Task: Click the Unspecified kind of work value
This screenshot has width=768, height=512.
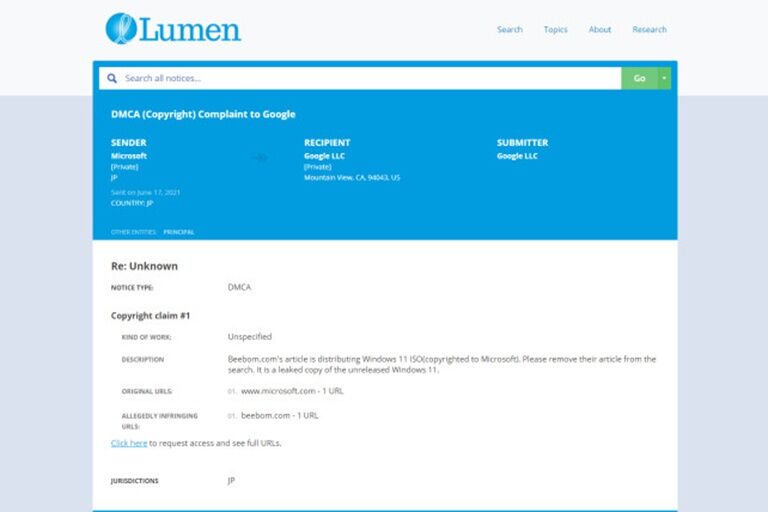Action: (250, 337)
